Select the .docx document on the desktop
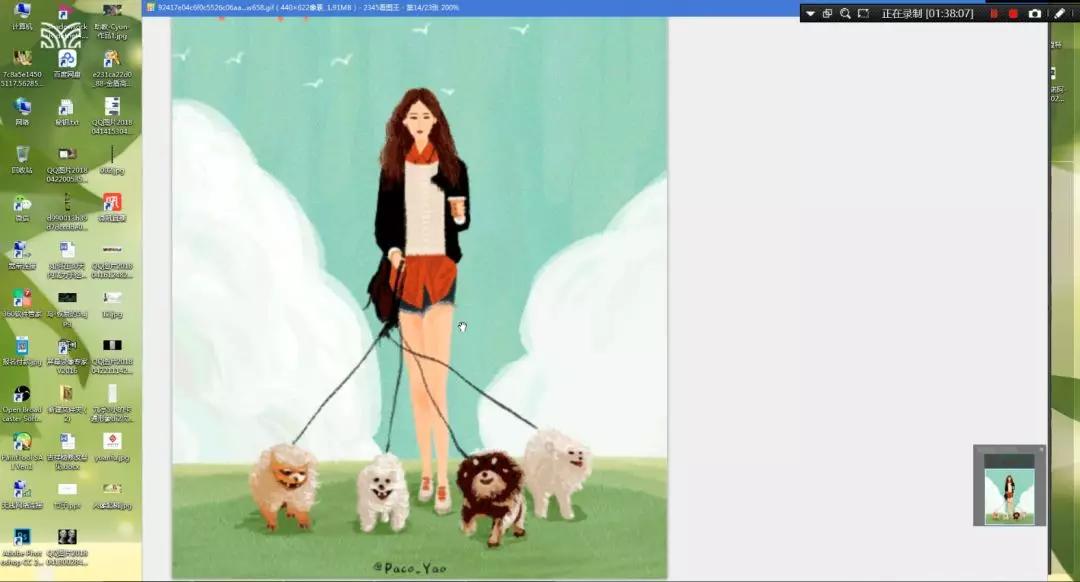Image resolution: width=1080 pixels, height=582 pixels. [x=67, y=451]
